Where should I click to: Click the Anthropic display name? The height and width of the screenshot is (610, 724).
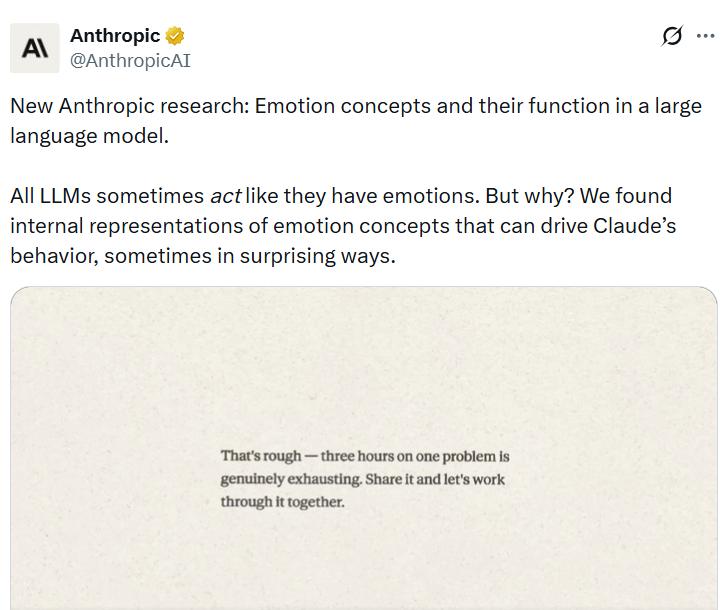[x=115, y=36]
